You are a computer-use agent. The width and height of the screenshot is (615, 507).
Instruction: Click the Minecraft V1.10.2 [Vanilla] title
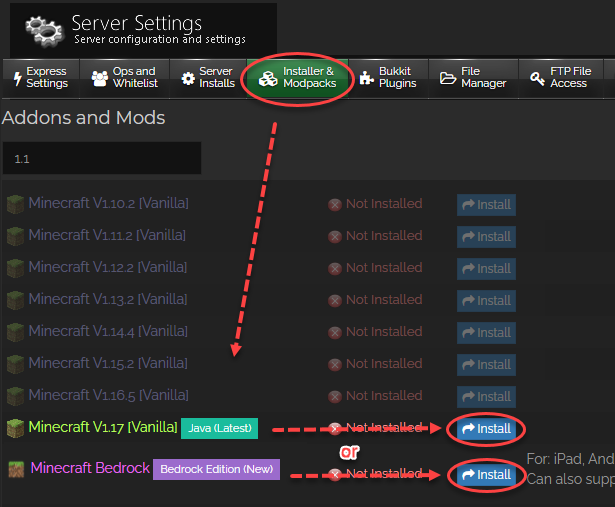click(x=109, y=203)
